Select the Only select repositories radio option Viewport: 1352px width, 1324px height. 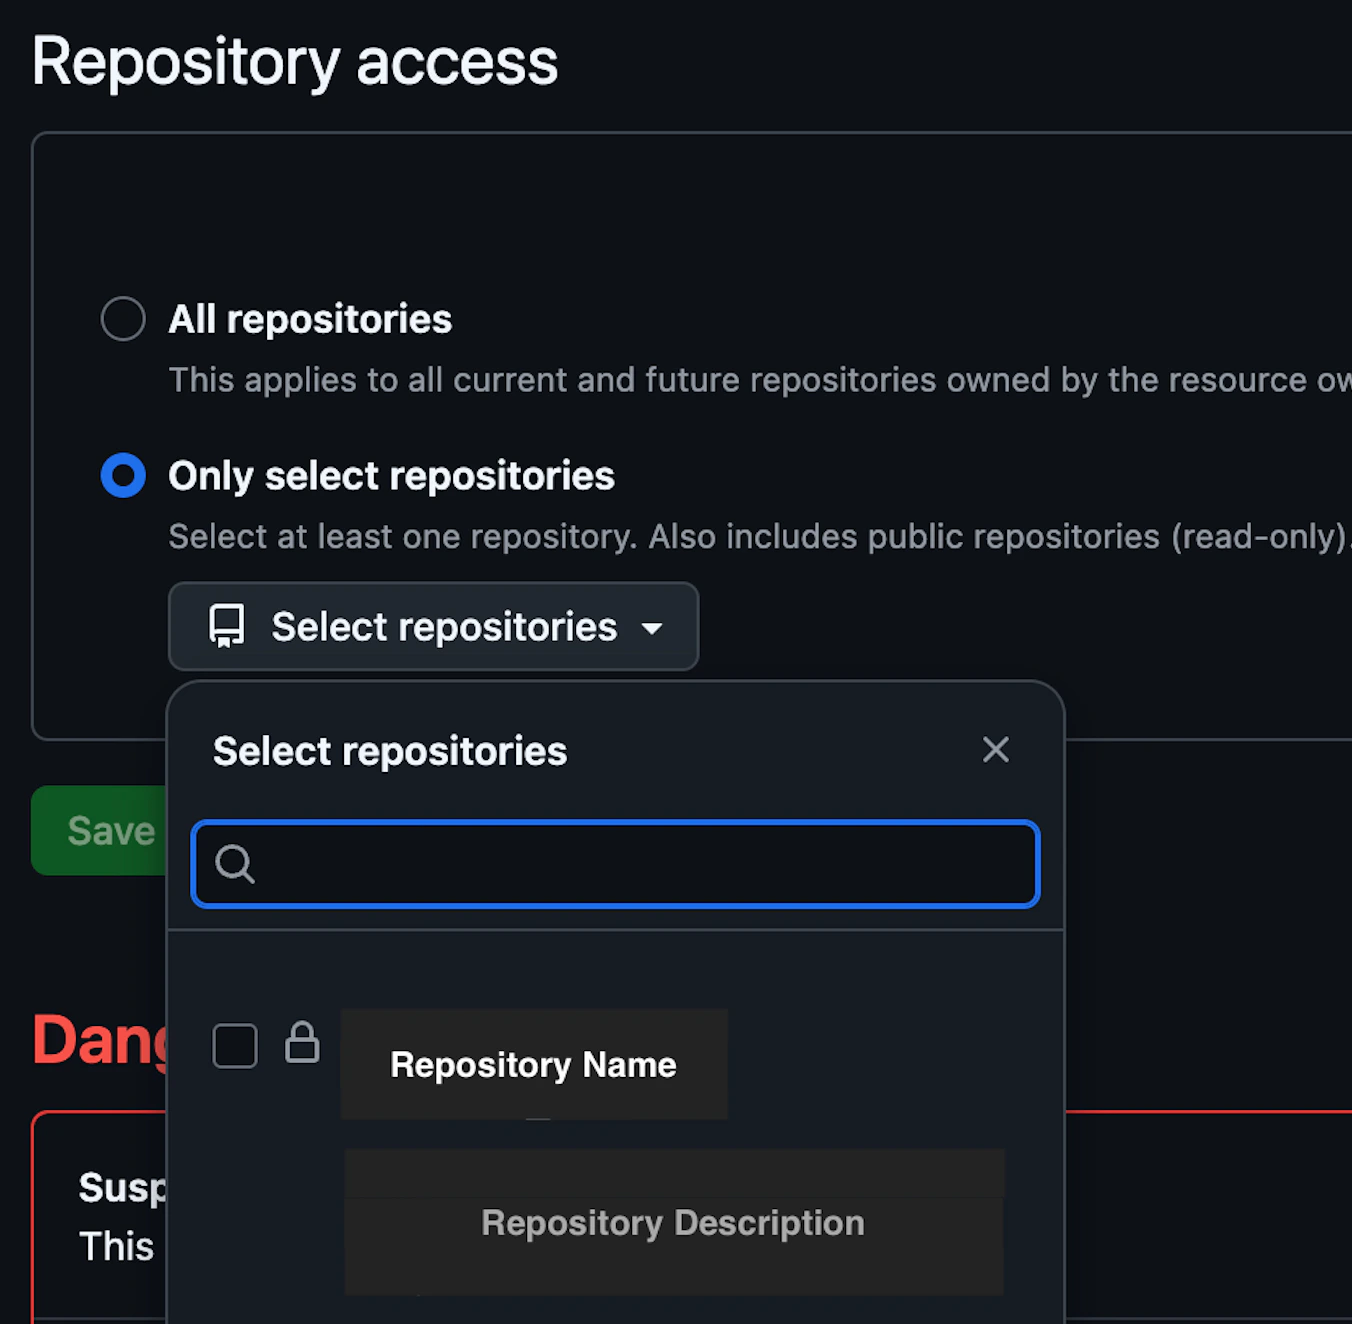[x=122, y=475]
